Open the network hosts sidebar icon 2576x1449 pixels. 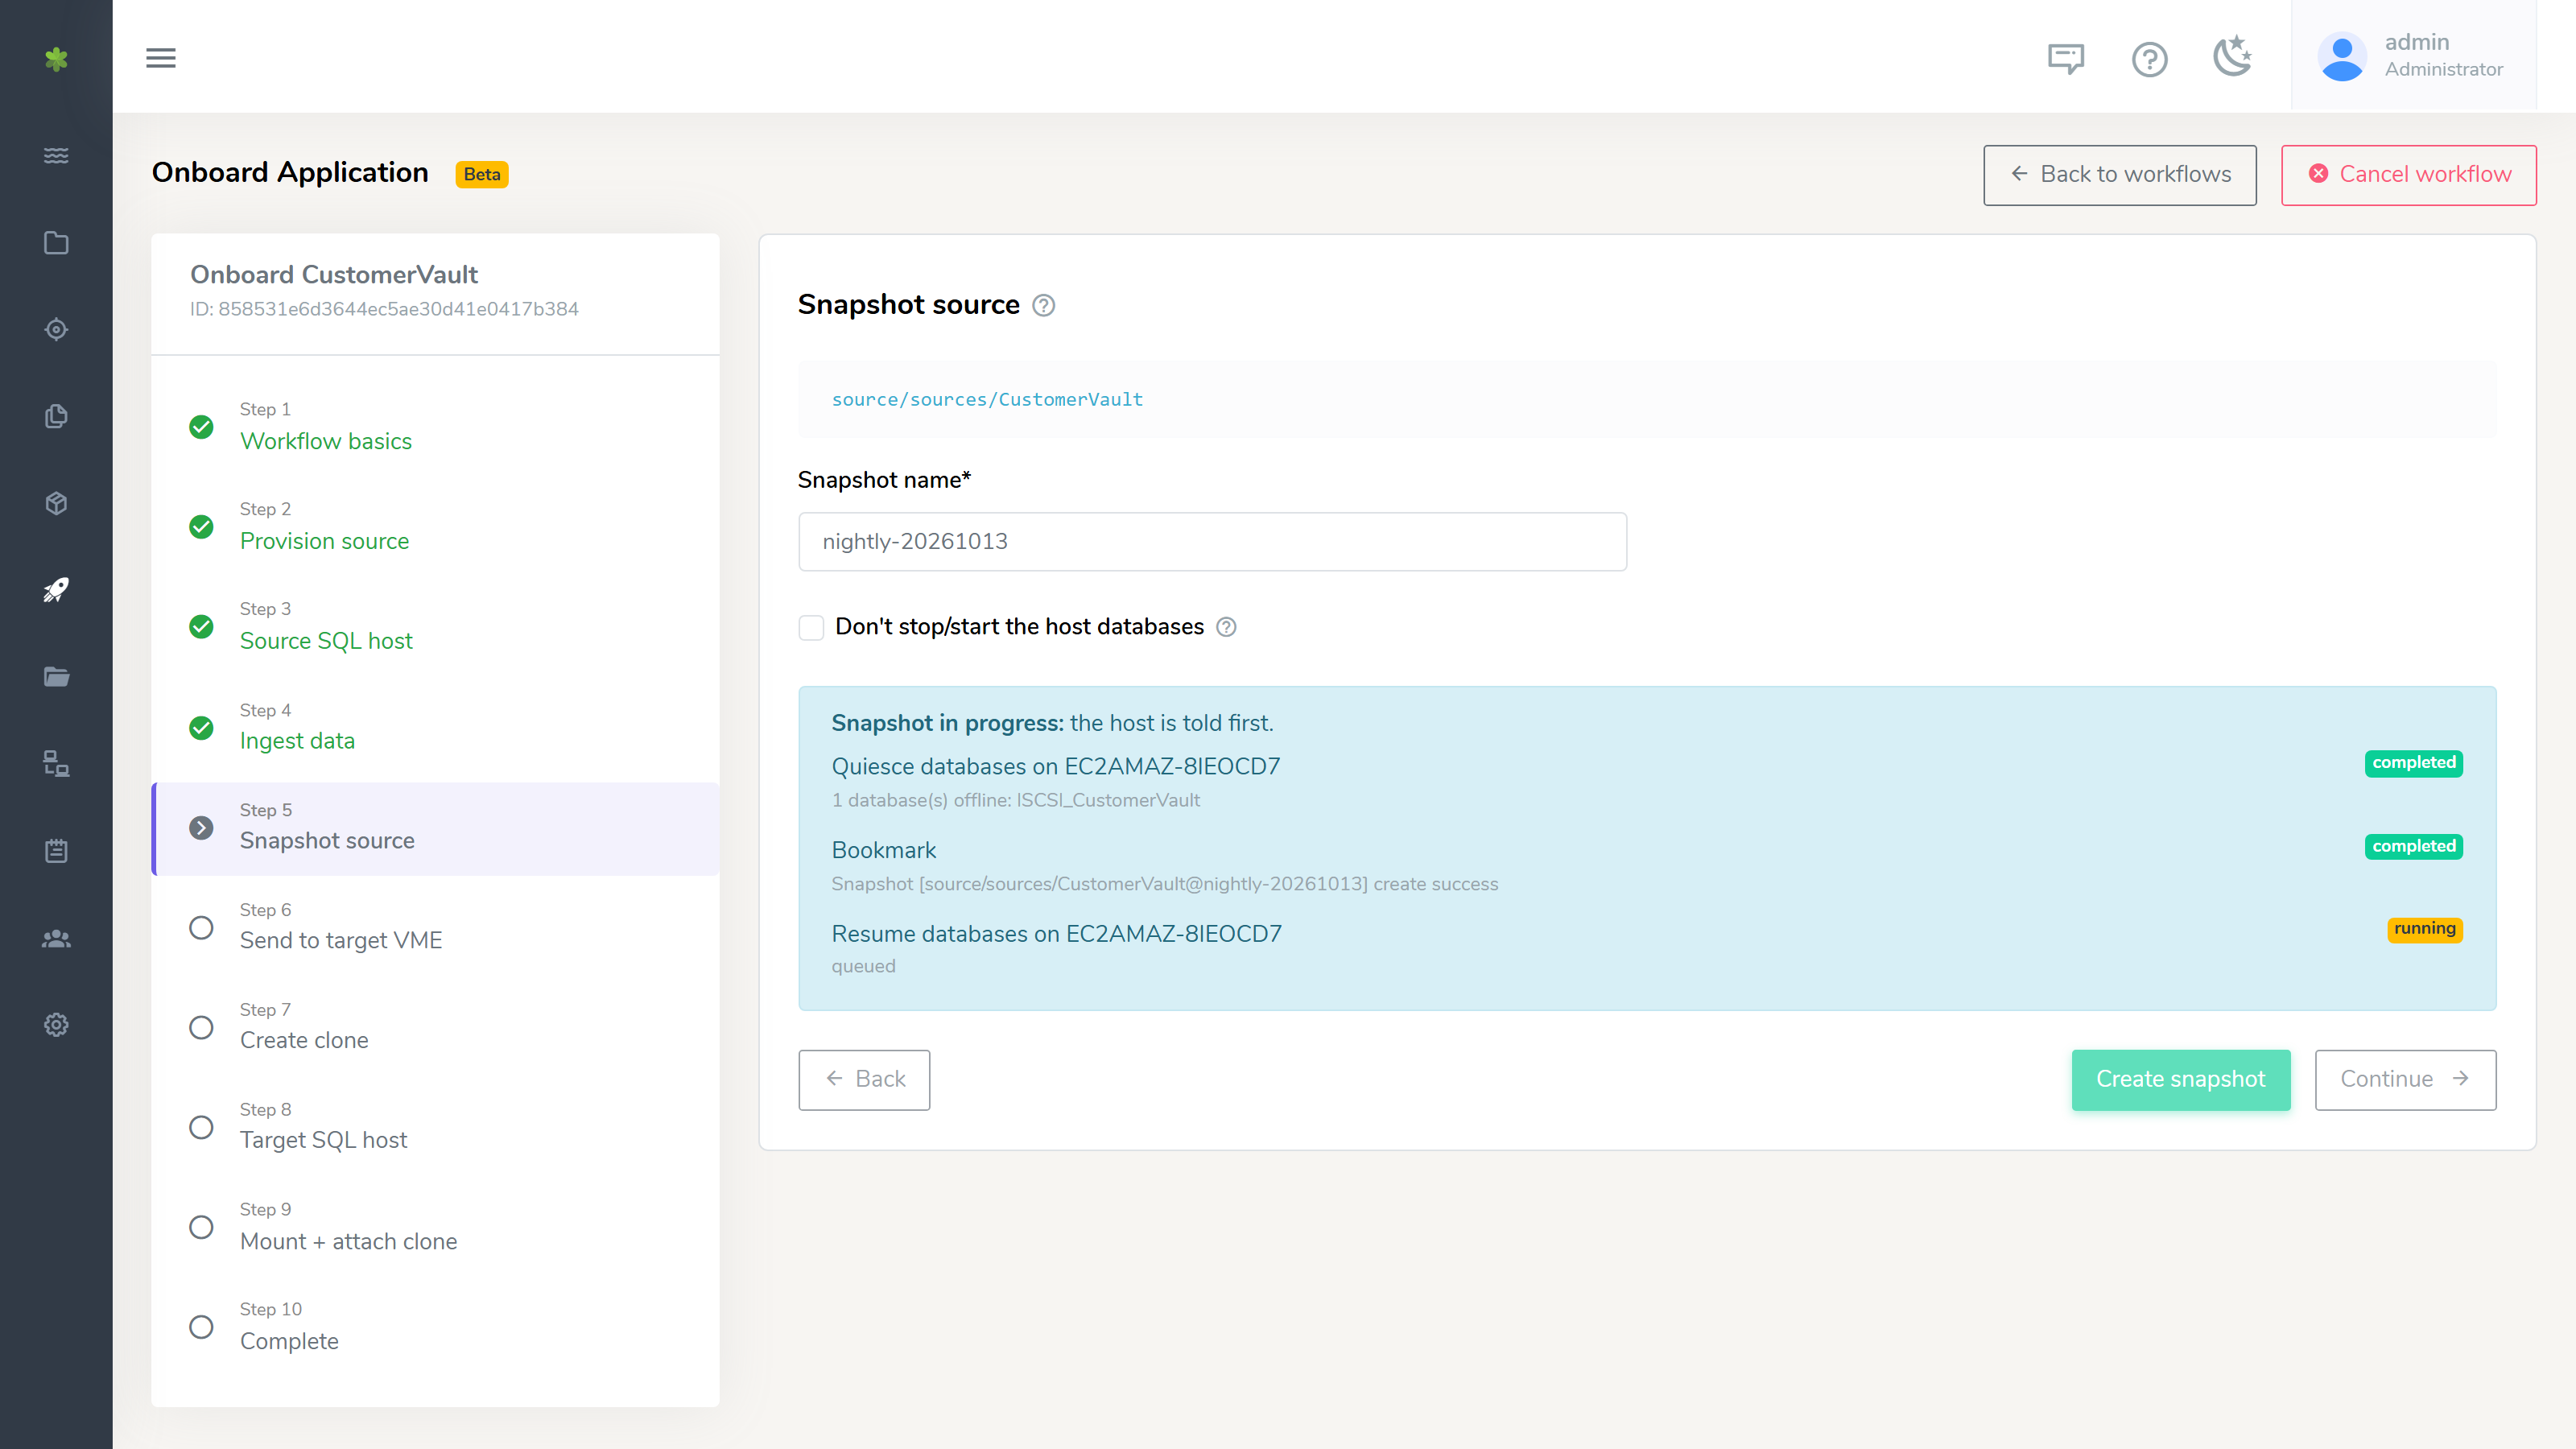click(x=56, y=764)
